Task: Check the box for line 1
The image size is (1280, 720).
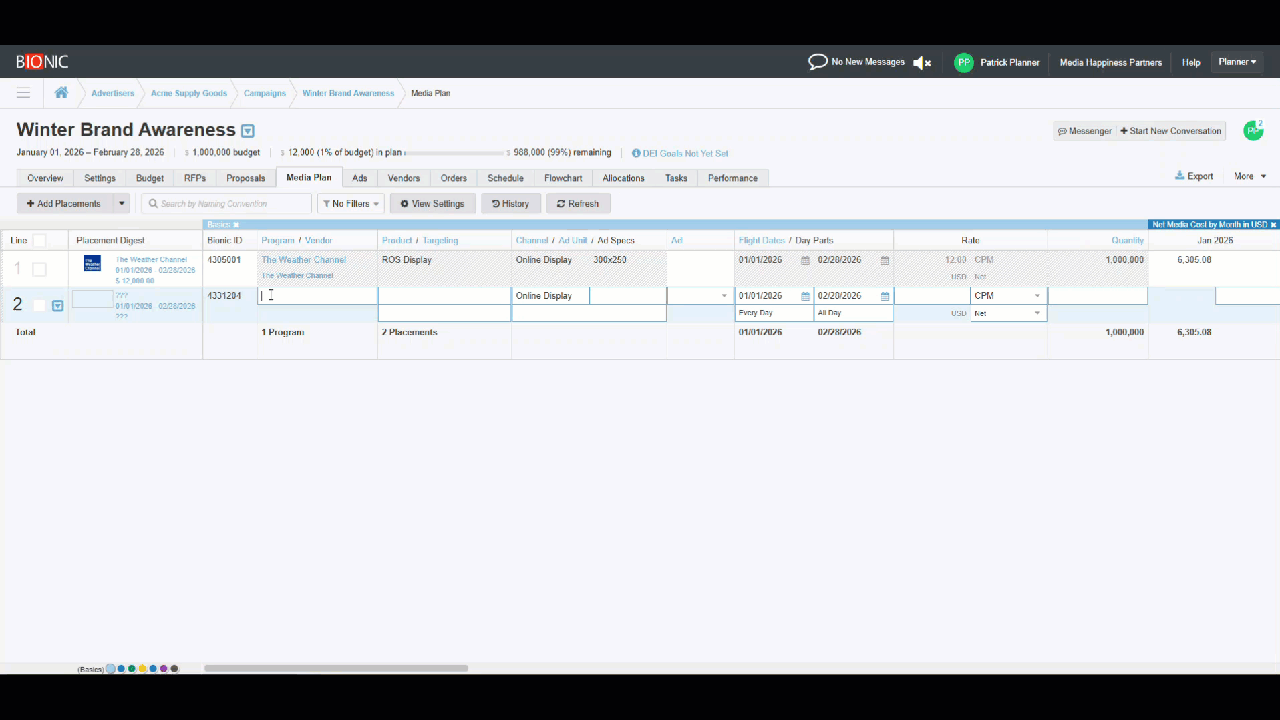Action: pyautogui.click(x=39, y=269)
